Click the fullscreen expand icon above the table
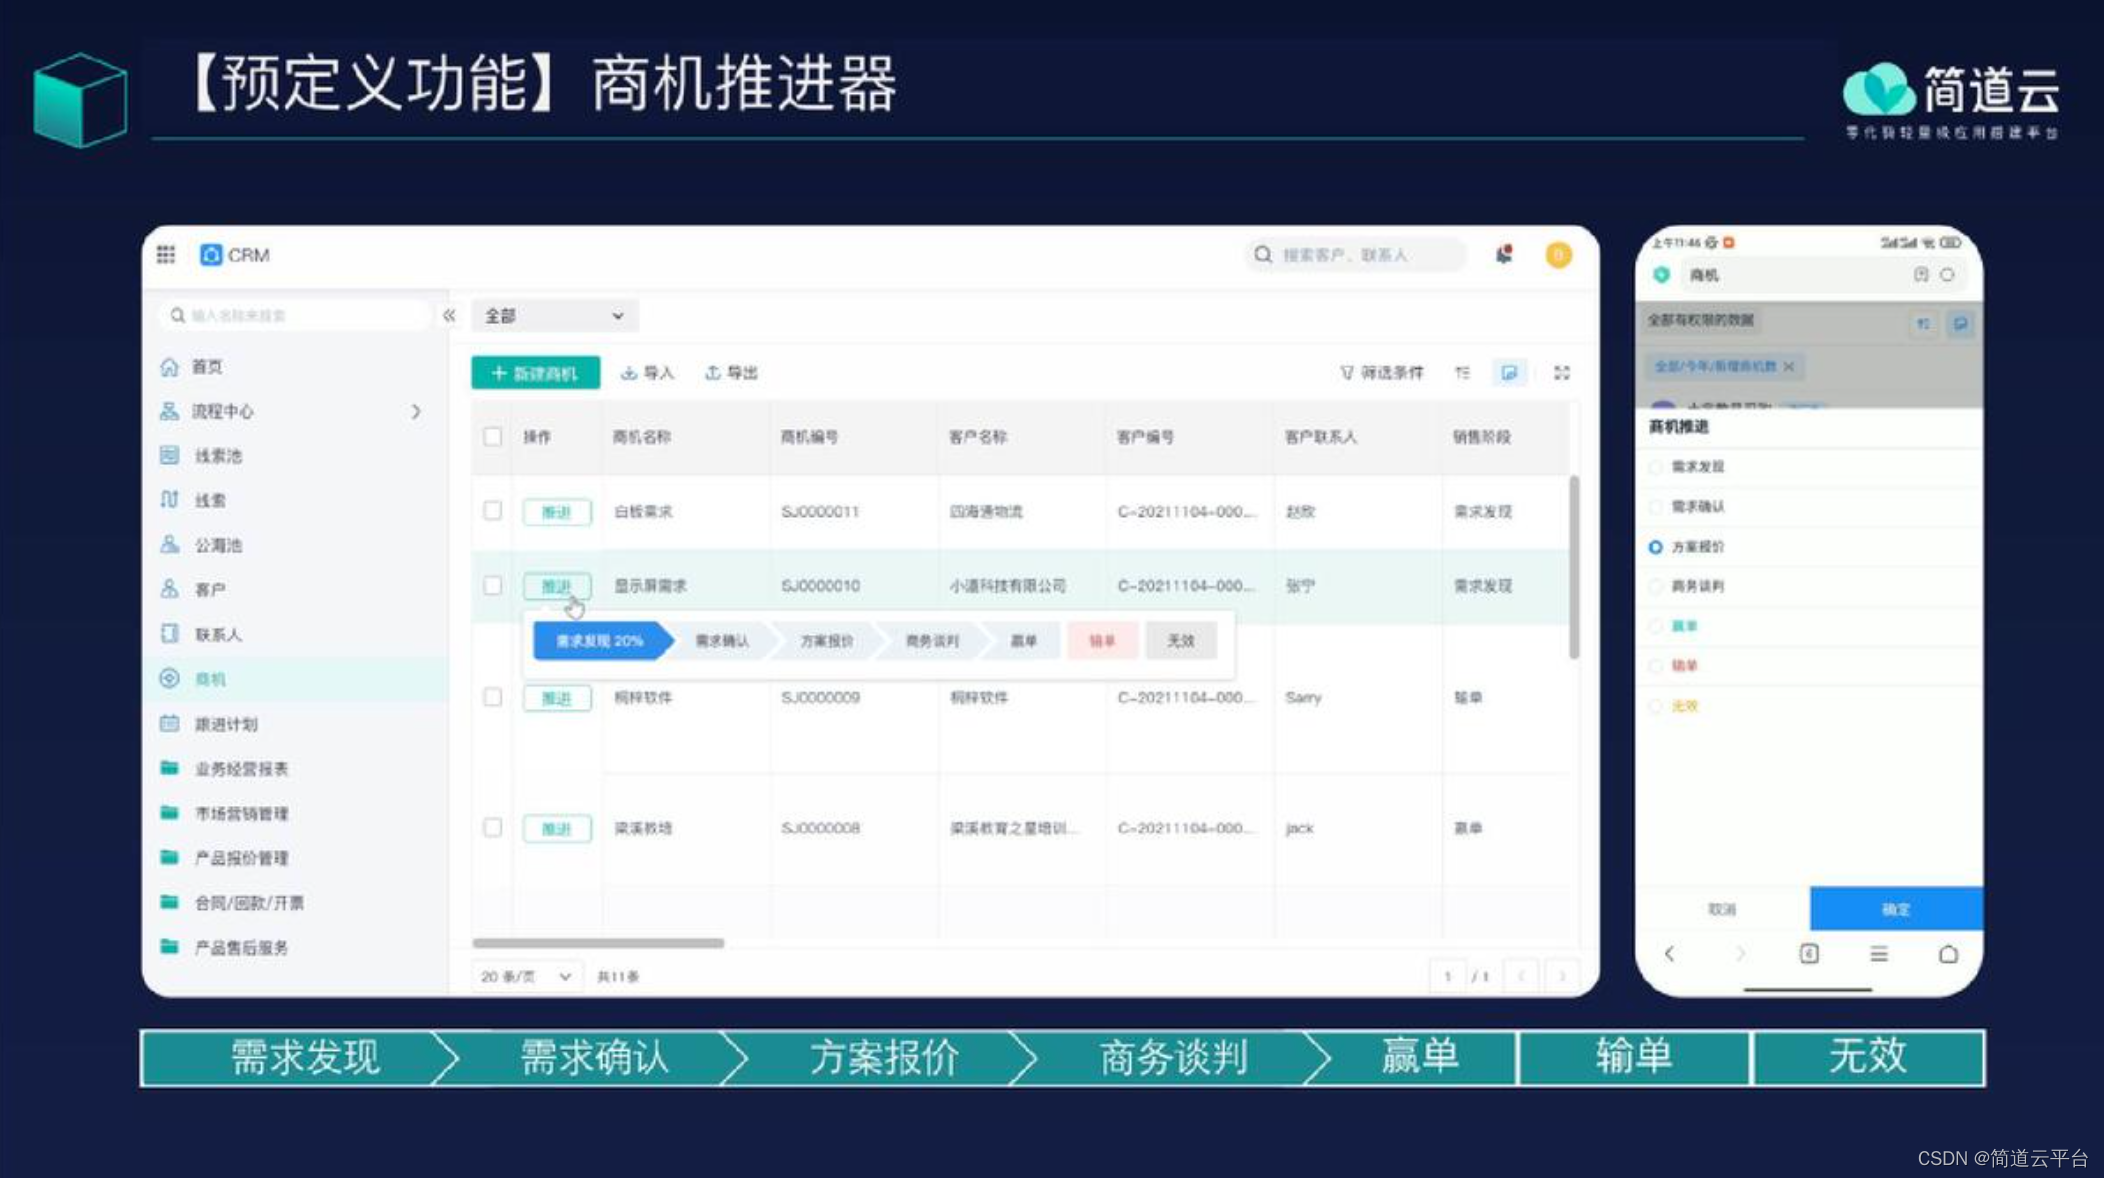Viewport: 2104px width, 1178px height. (x=1562, y=373)
